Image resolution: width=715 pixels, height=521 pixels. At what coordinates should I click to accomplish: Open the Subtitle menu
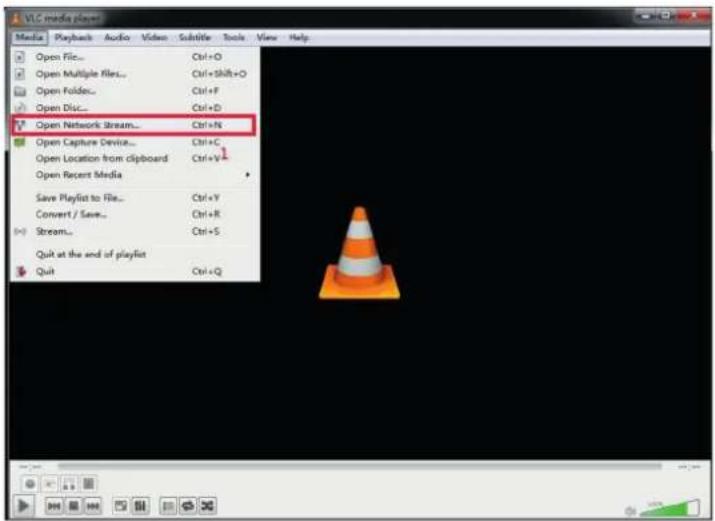(195, 37)
